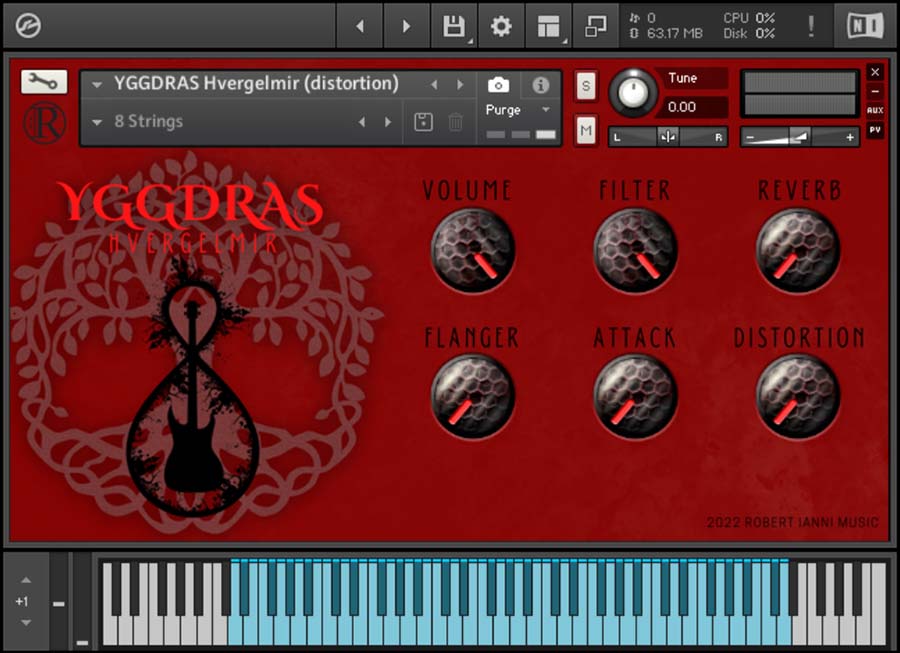This screenshot has height=653, width=900.
Task: Click the FILTER knob
Action: [635, 250]
